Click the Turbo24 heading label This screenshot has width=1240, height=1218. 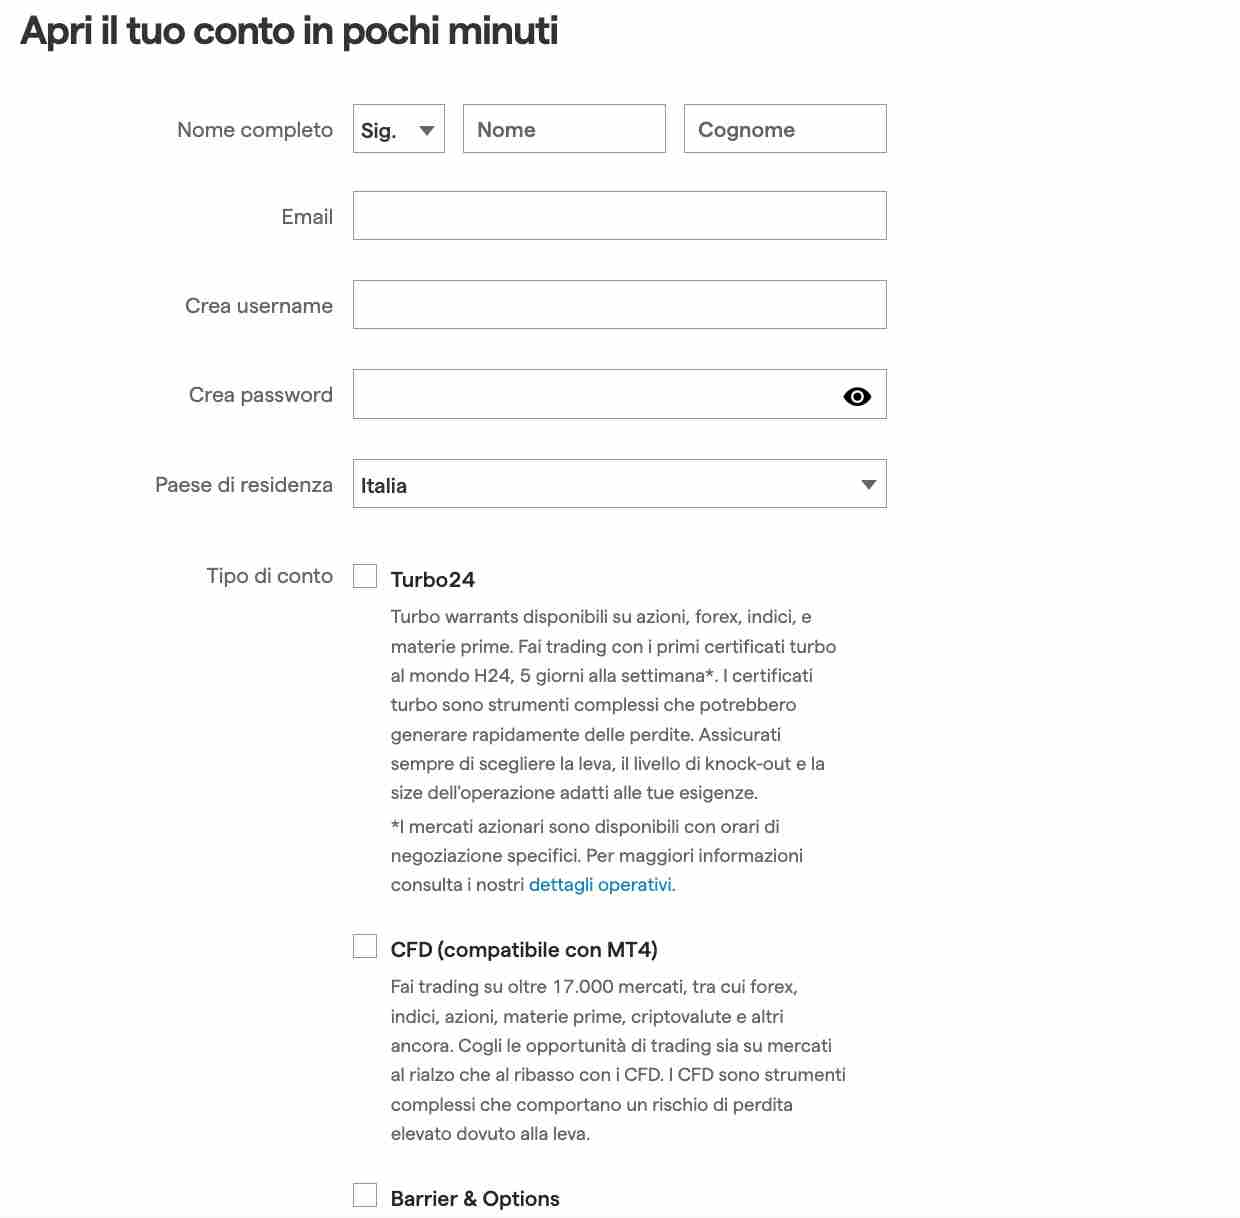pyautogui.click(x=432, y=580)
